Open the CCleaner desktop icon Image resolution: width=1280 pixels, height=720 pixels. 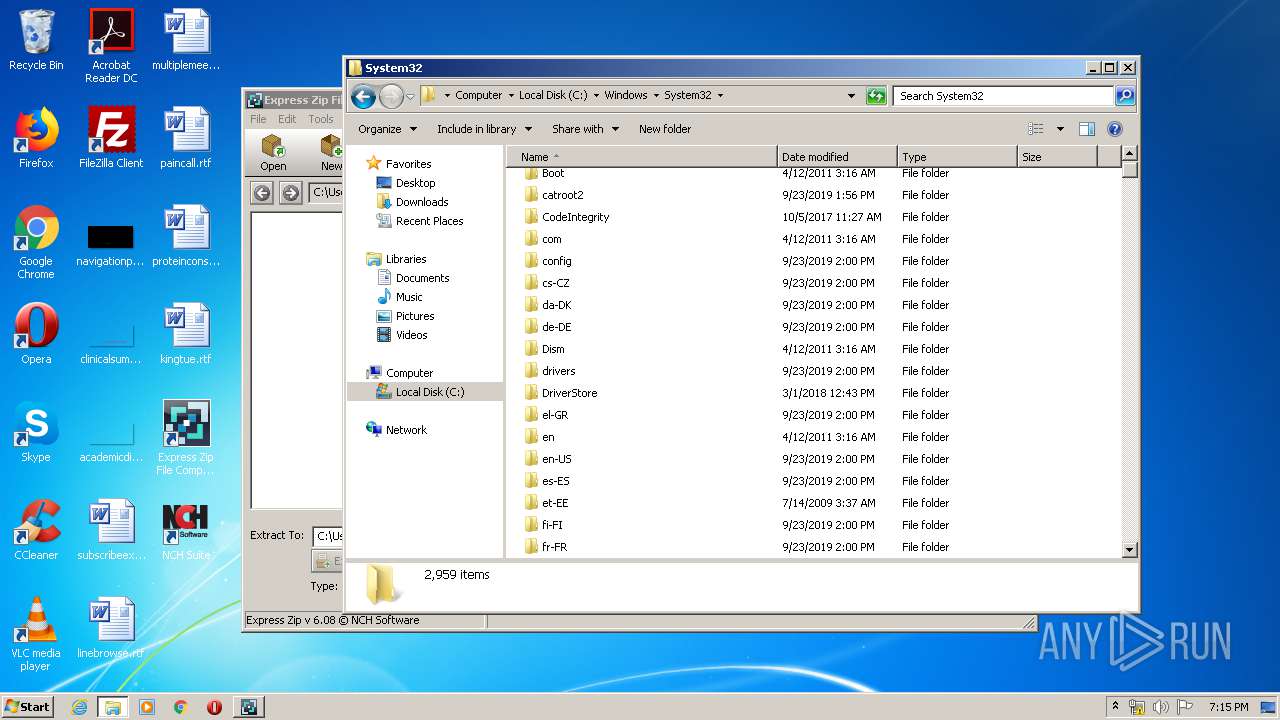36,530
